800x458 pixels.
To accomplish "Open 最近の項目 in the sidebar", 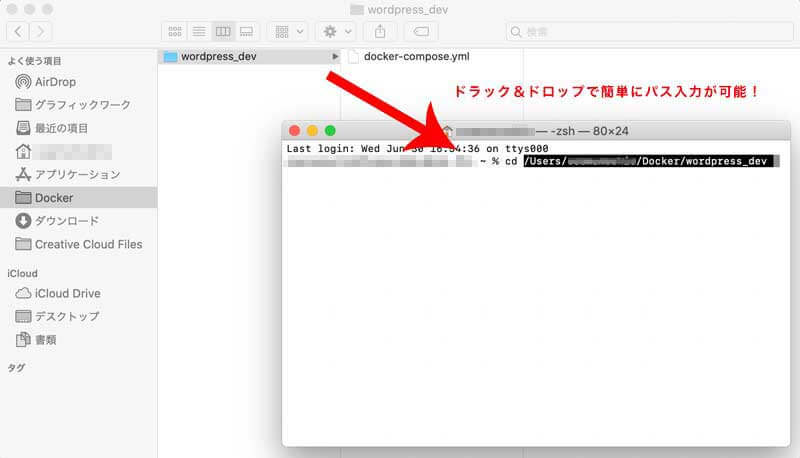I will [62, 128].
